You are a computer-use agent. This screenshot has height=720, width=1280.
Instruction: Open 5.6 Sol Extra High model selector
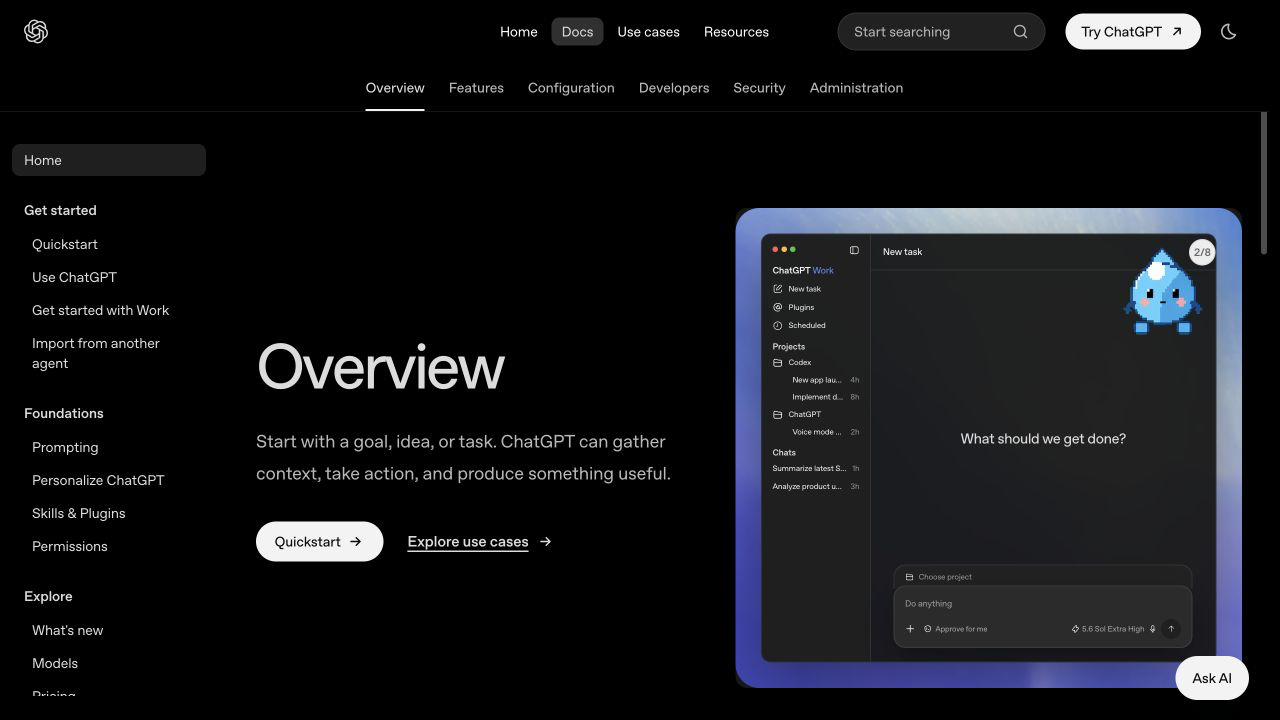point(1107,629)
